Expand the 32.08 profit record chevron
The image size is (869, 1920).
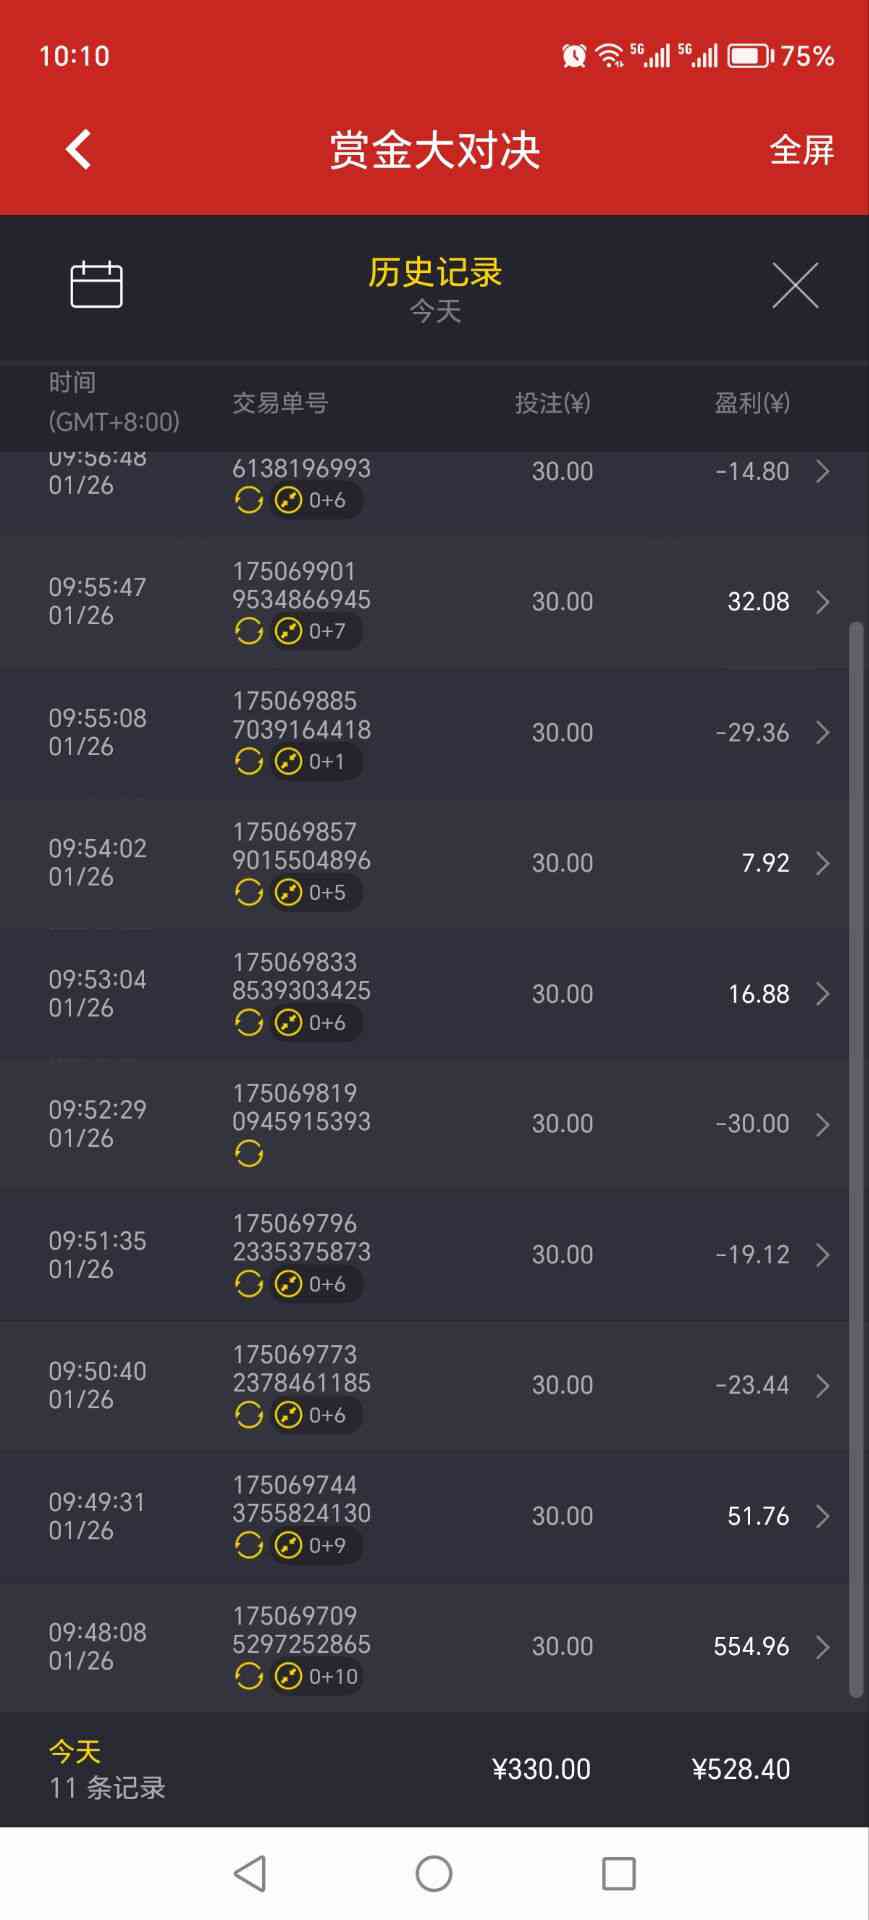click(822, 602)
